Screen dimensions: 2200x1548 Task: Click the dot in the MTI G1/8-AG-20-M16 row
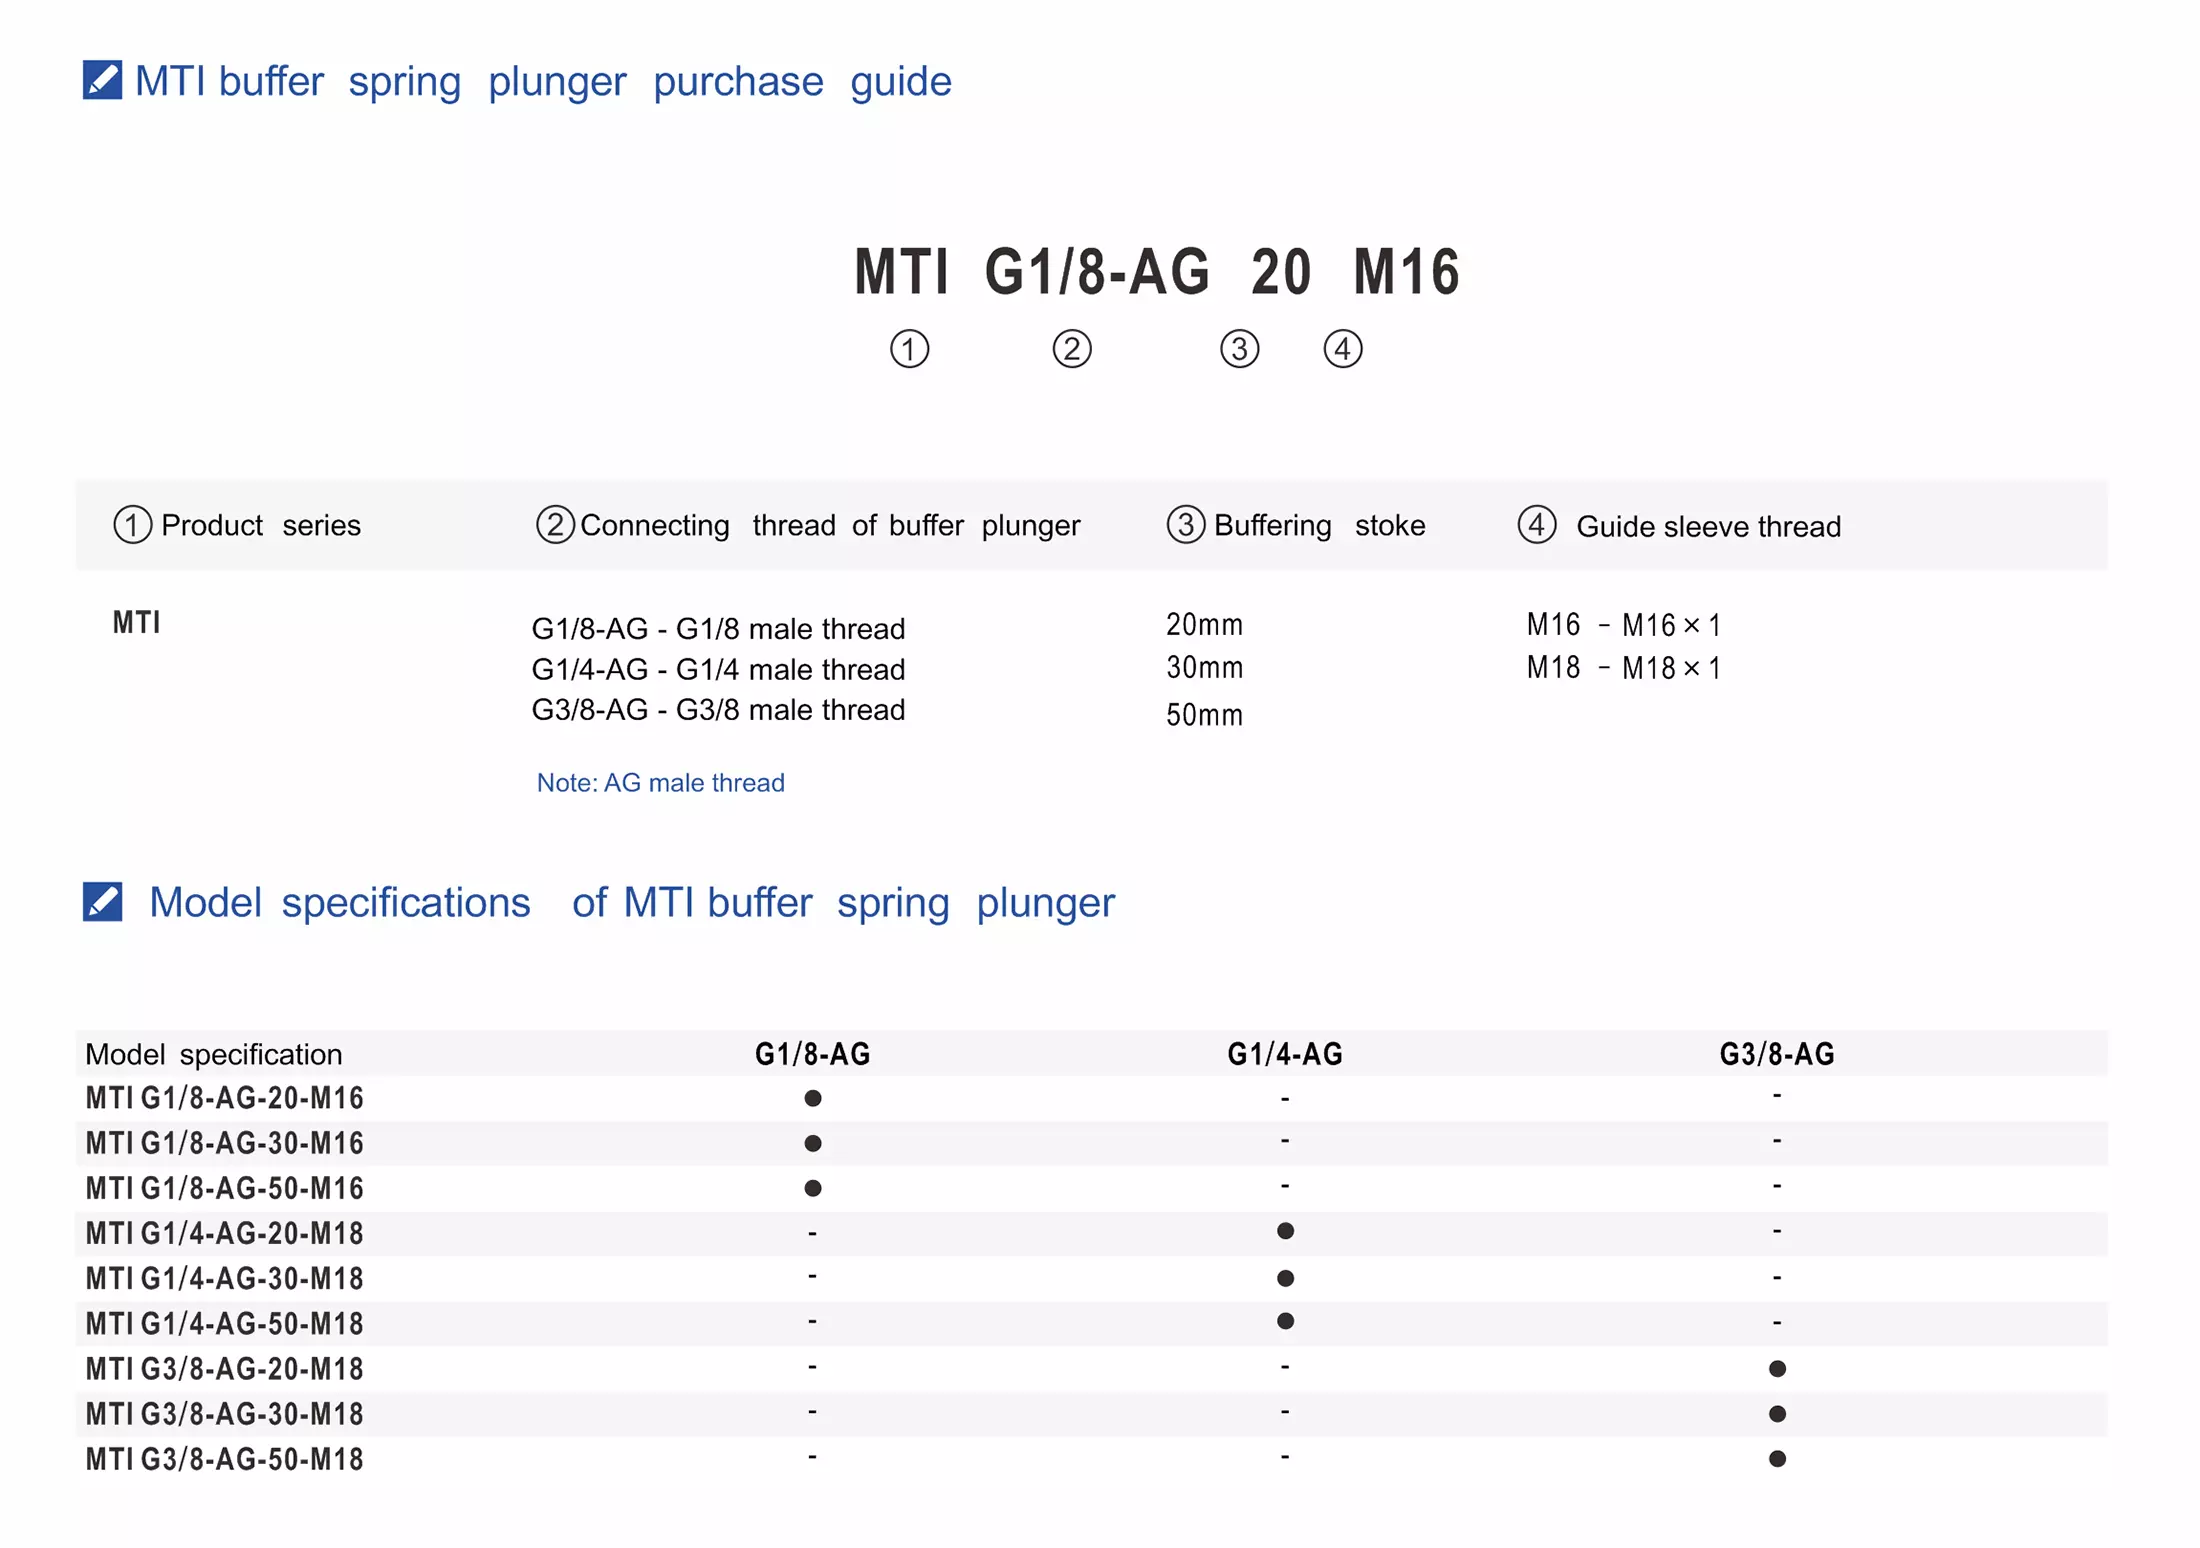tap(813, 1098)
